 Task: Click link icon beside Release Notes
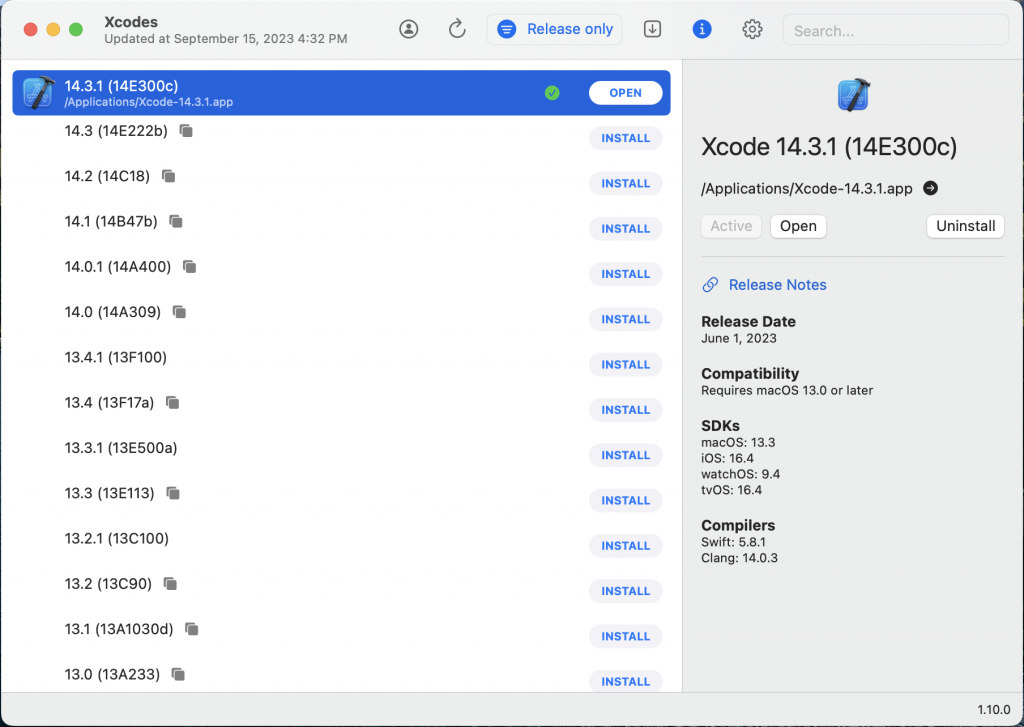coord(710,285)
